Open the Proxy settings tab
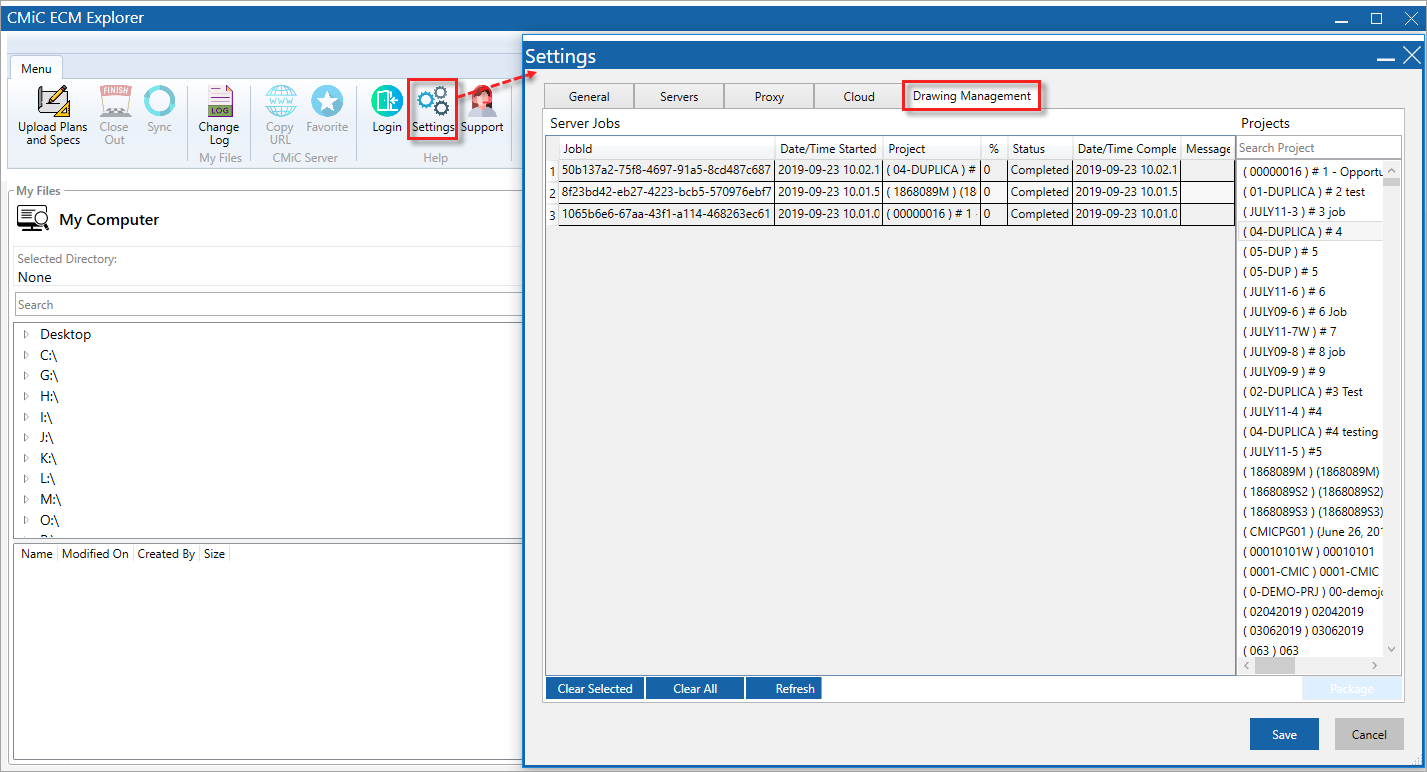The height and width of the screenshot is (772, 1427). [768, 96]
